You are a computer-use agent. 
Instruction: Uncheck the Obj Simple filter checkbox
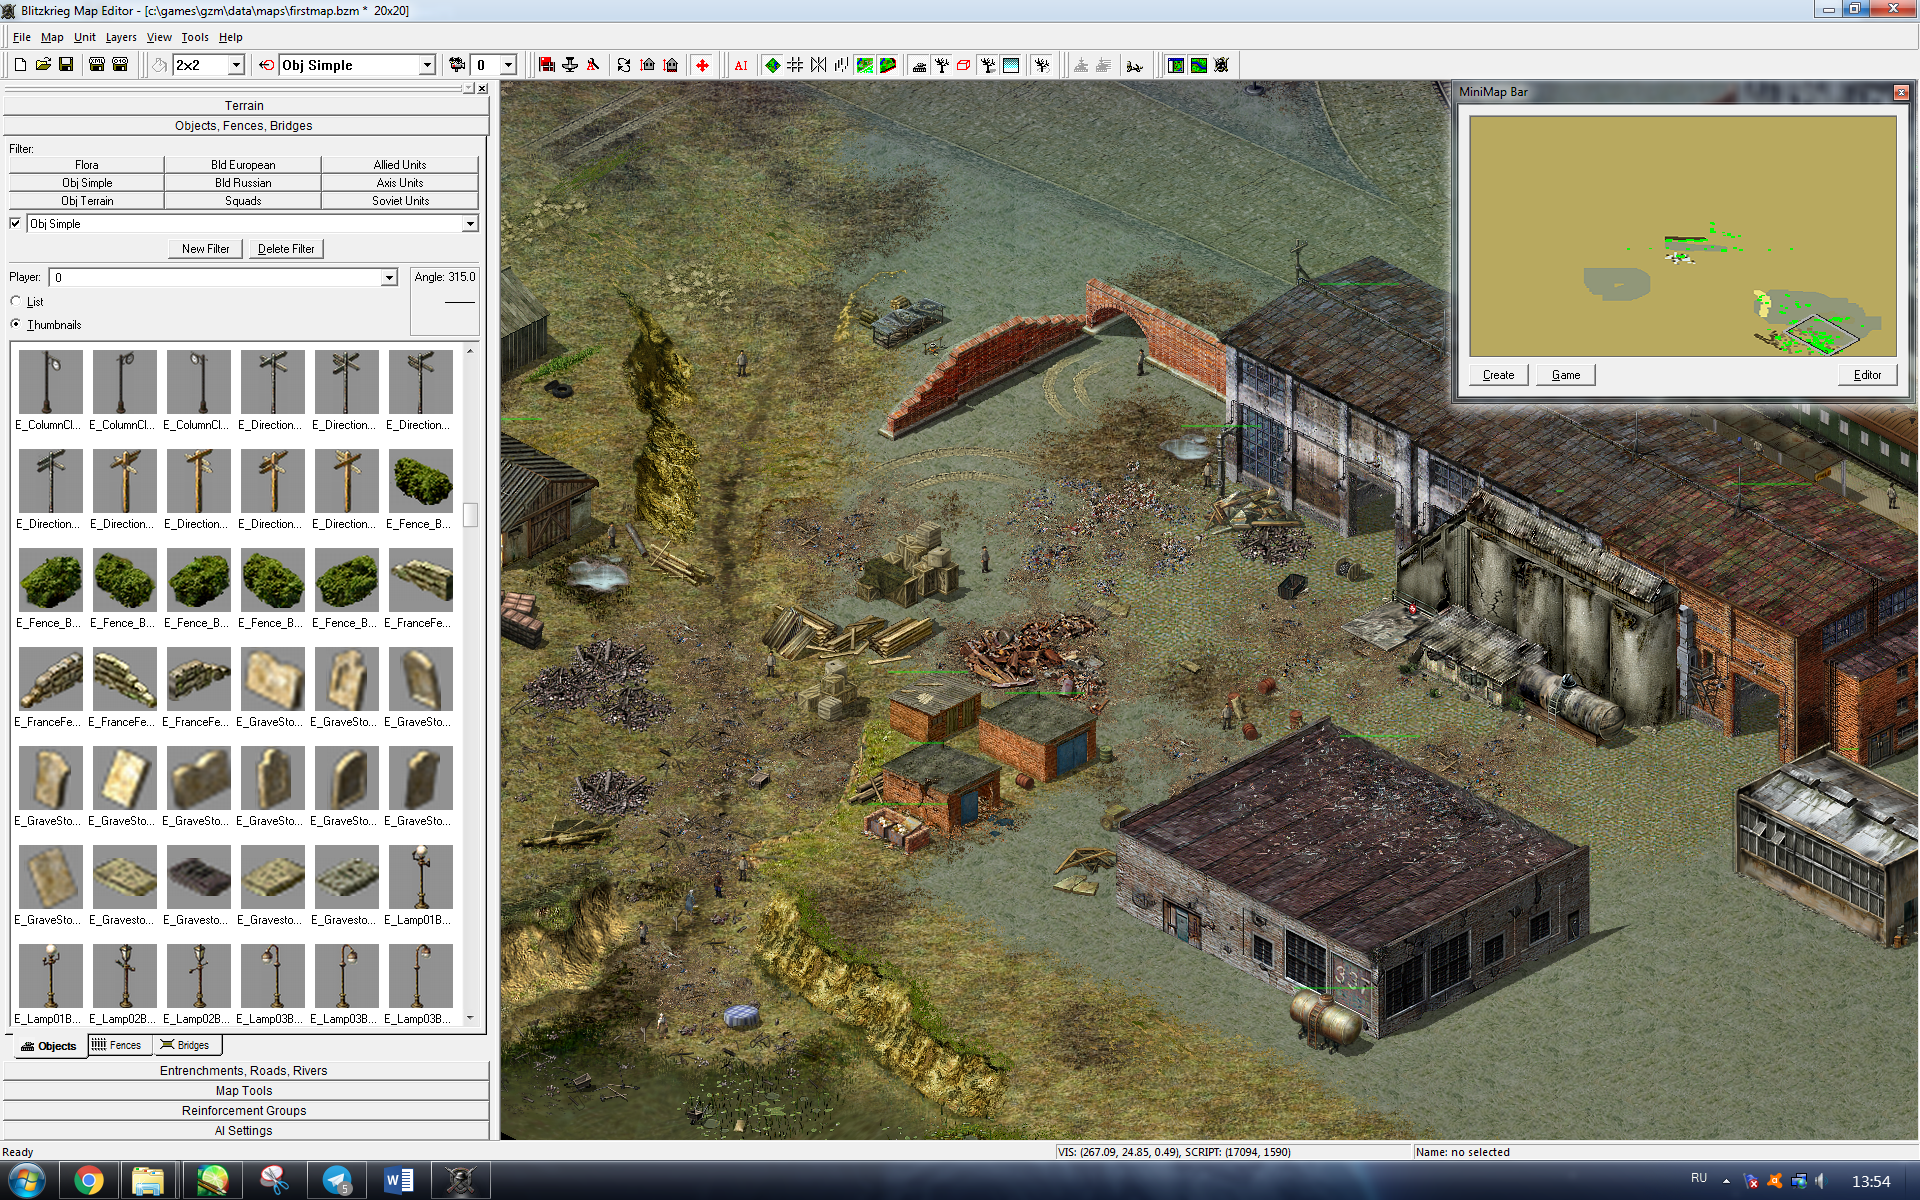[x=15, y=223]
